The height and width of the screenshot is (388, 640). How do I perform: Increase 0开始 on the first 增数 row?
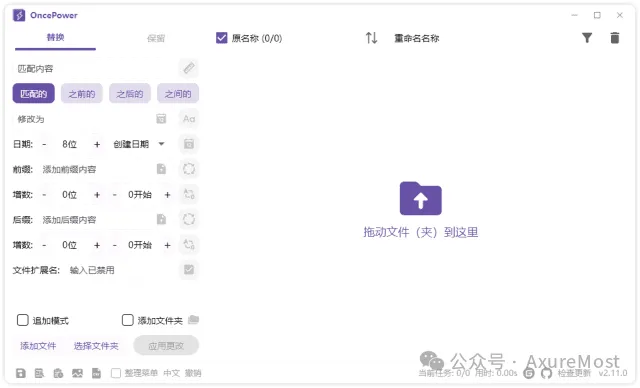pos(167,195)
